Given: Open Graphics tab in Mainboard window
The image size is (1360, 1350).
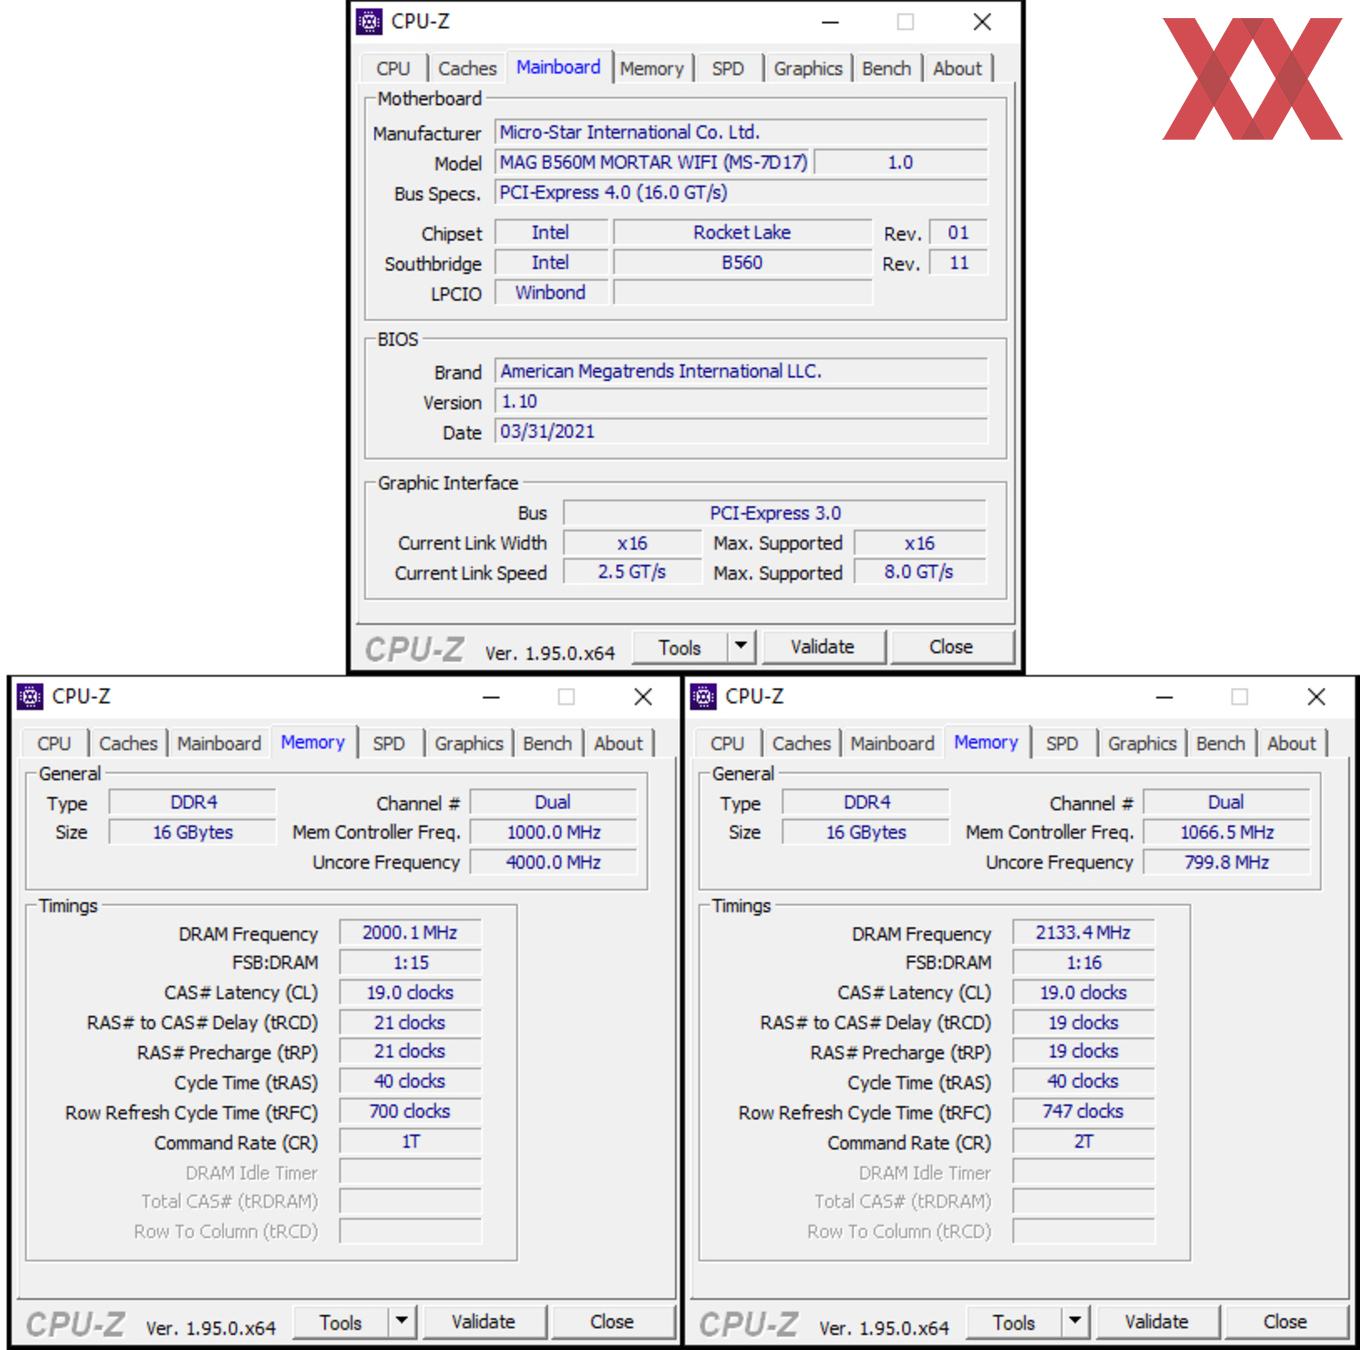Looking at the screenshot, I should [808, 68].
